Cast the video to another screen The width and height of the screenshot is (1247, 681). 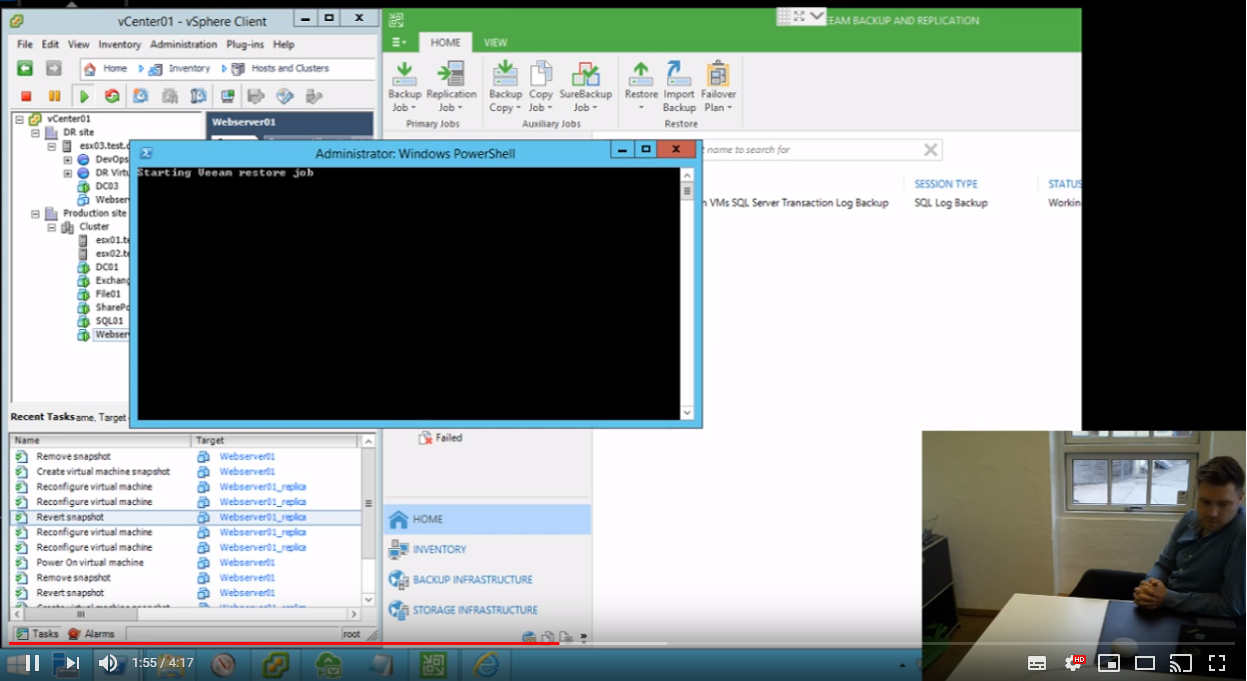[1181, 662]
